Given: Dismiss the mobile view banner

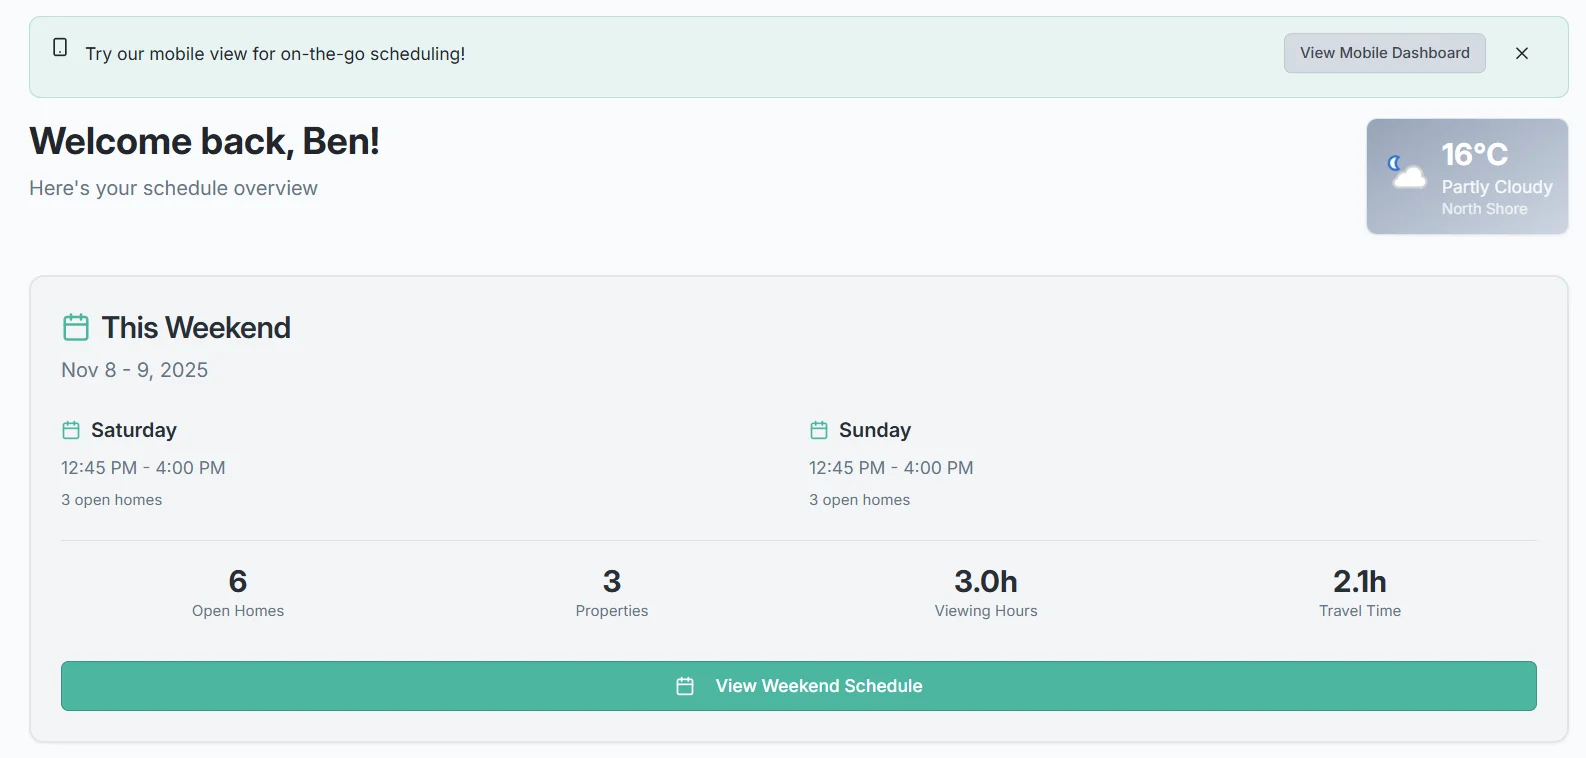Looking at the screenshot, I should (1522, 53).
